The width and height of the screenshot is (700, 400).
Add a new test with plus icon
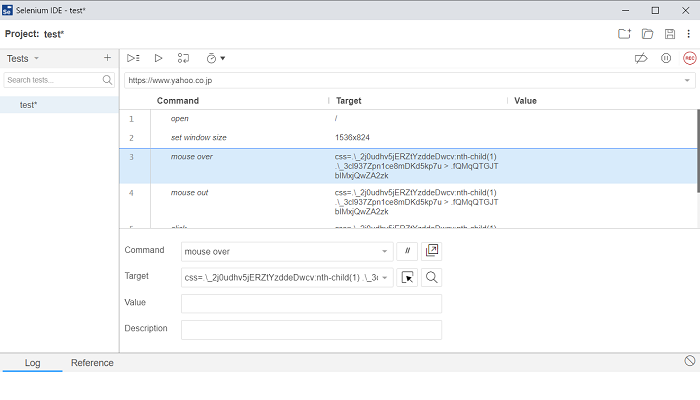tap(107, 58)
